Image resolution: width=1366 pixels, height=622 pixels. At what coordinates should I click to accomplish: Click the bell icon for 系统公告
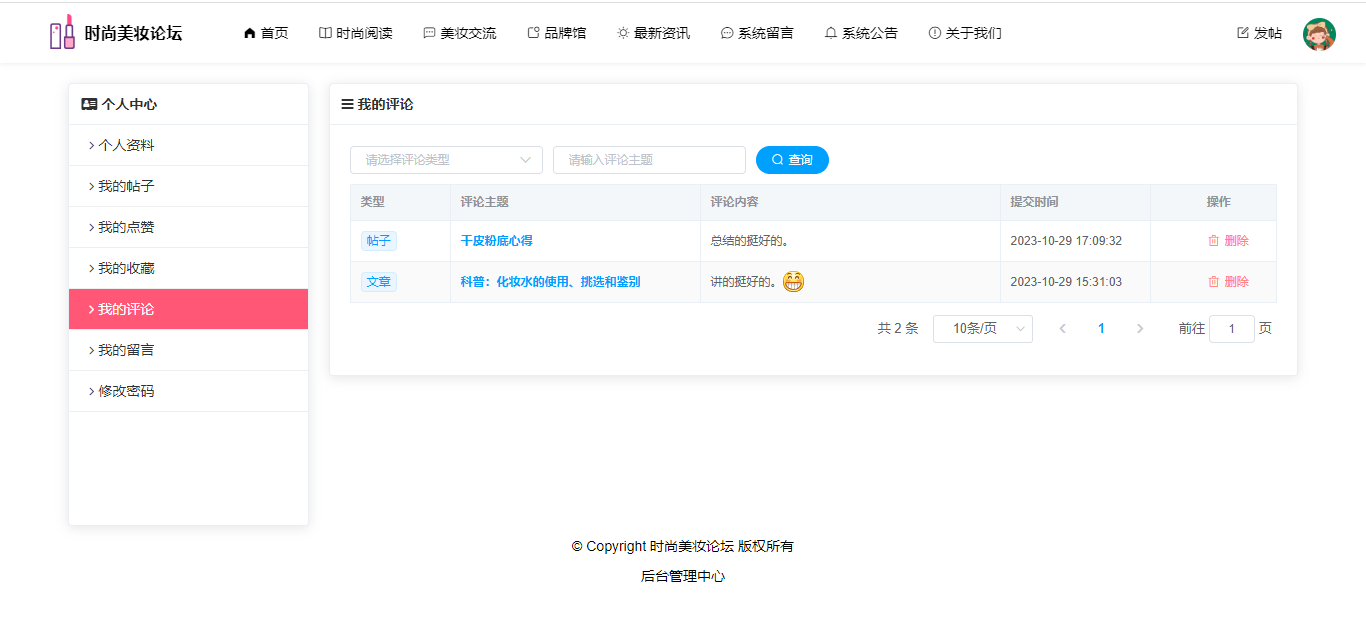click(830, 33)
